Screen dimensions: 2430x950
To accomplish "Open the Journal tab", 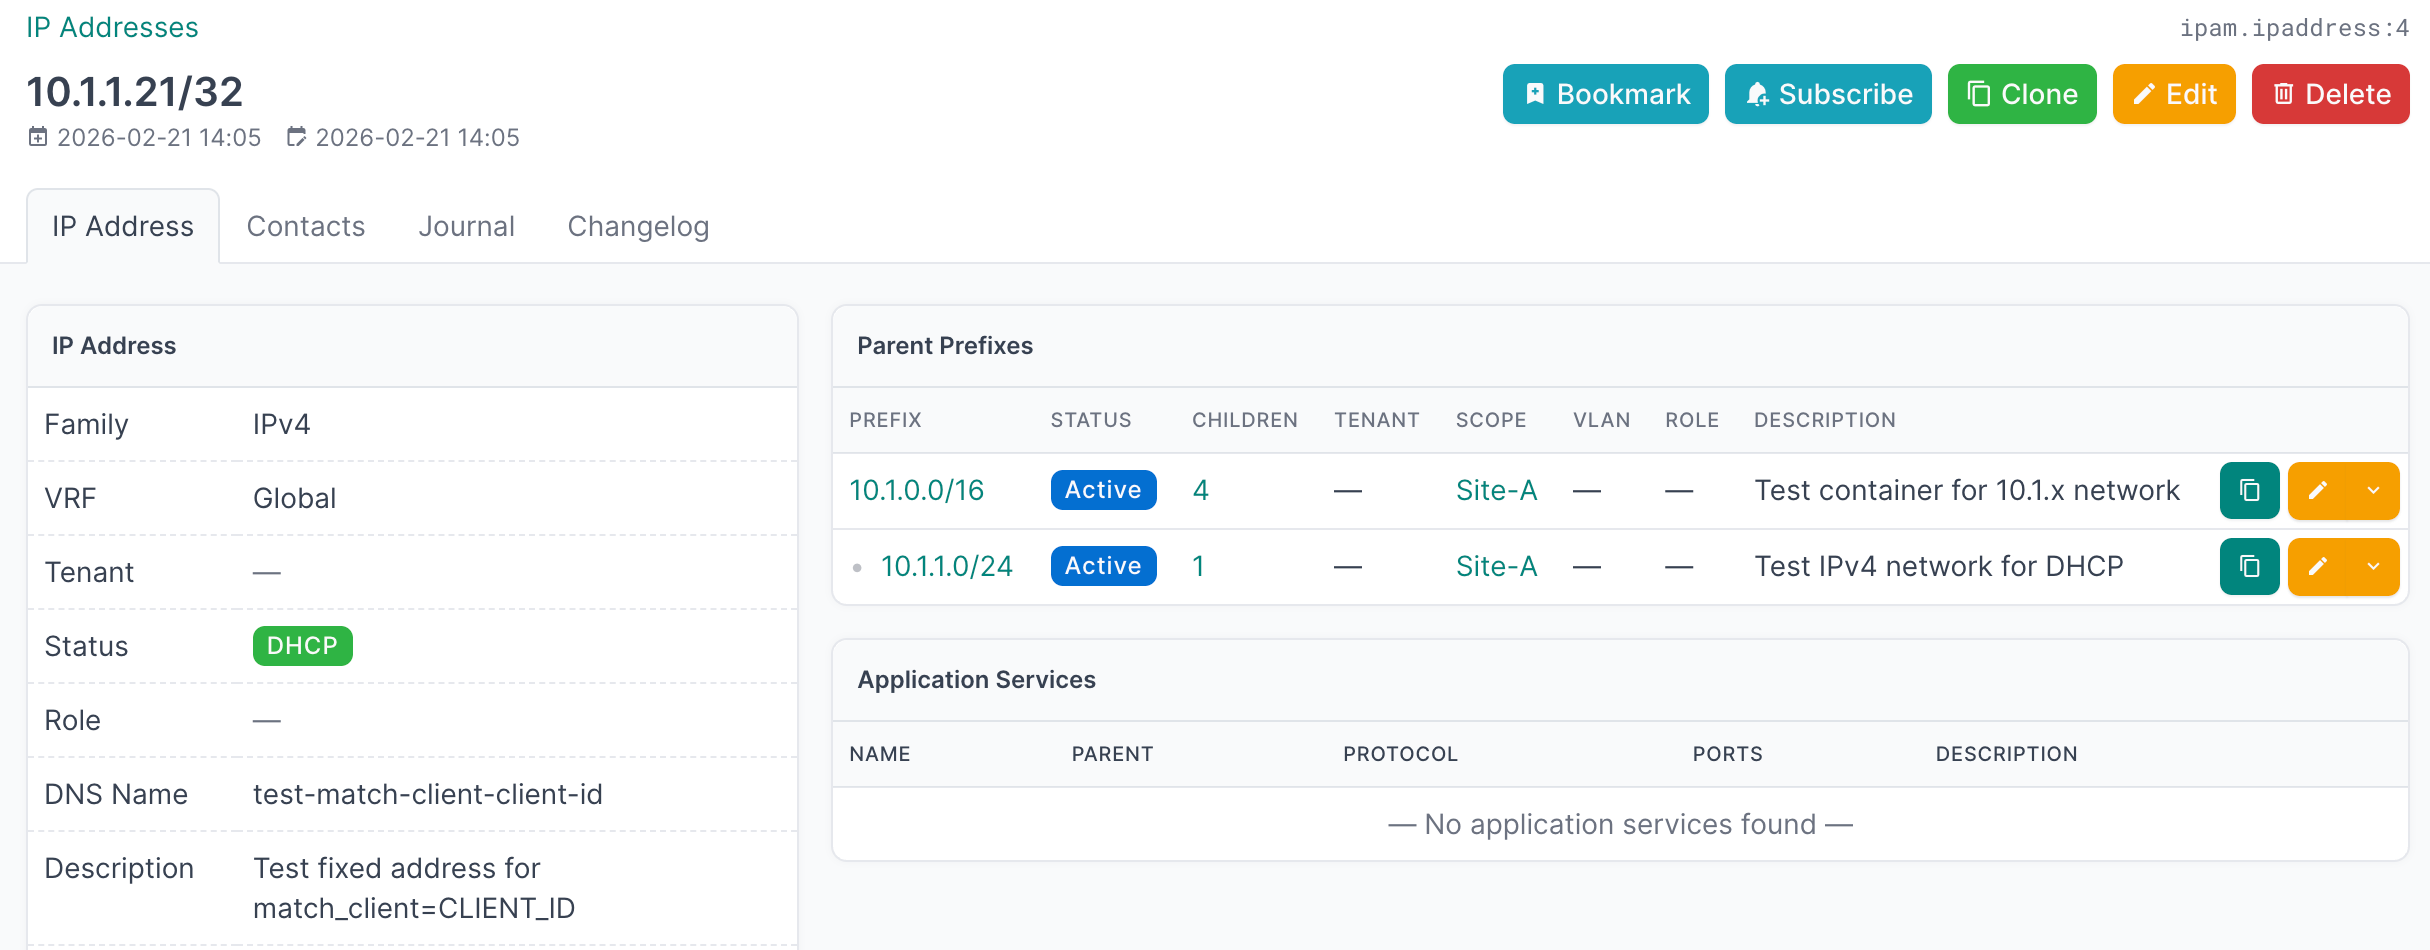I will (466, 227).
